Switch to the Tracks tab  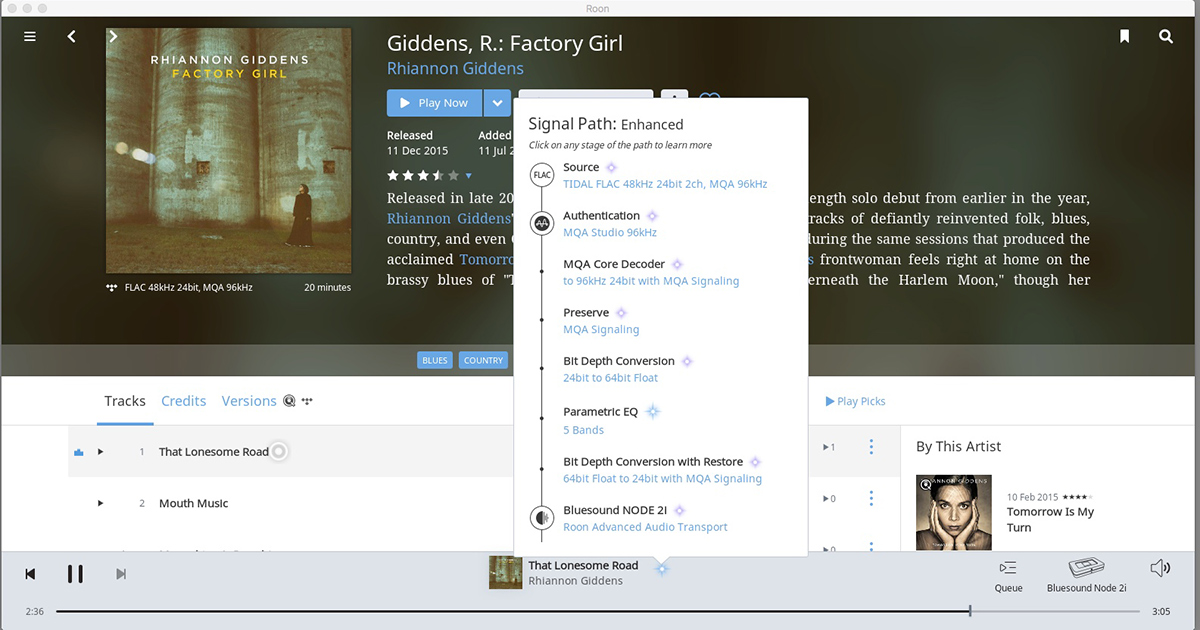point(125,401)
